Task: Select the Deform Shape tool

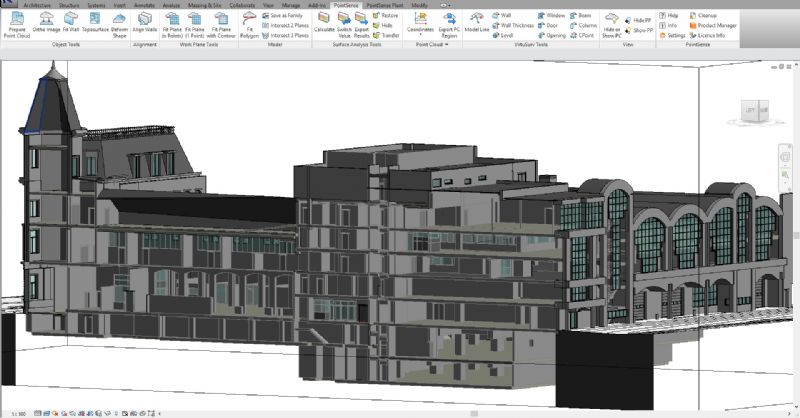Action: (120, 24)
